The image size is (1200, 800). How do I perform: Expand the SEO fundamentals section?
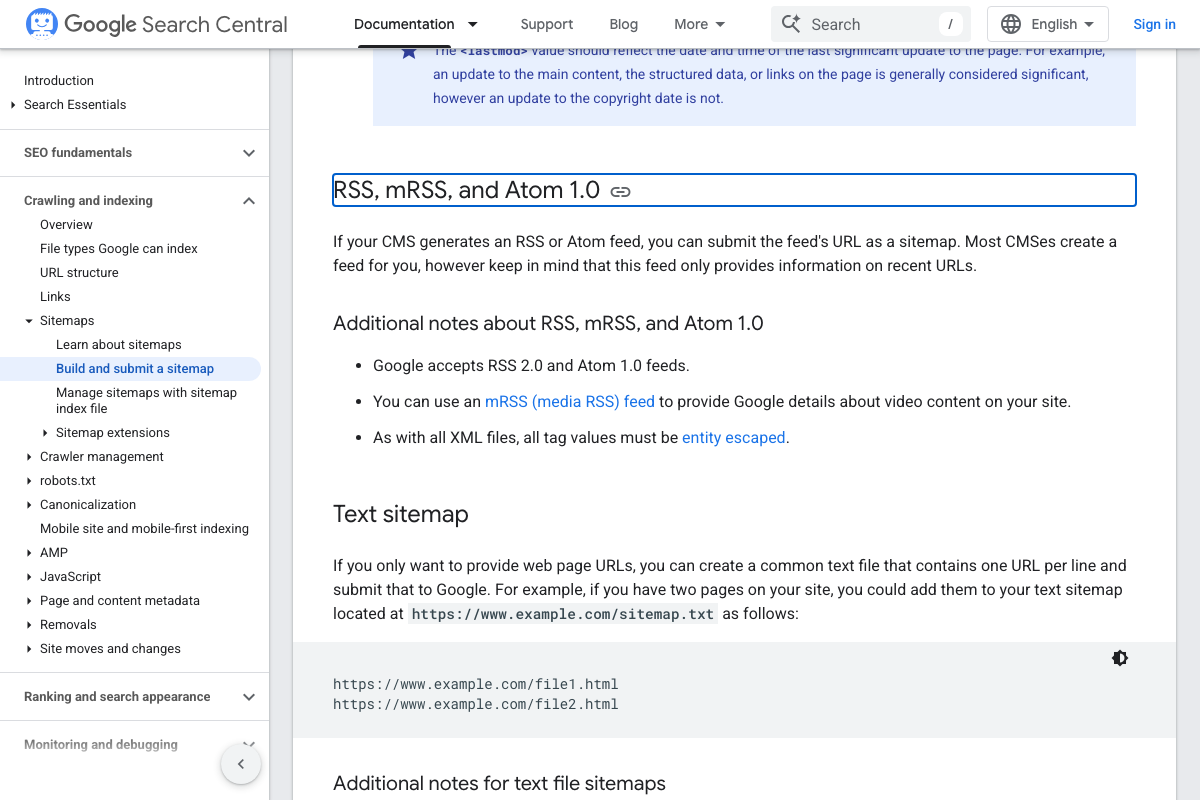click(x=249, y=153)
